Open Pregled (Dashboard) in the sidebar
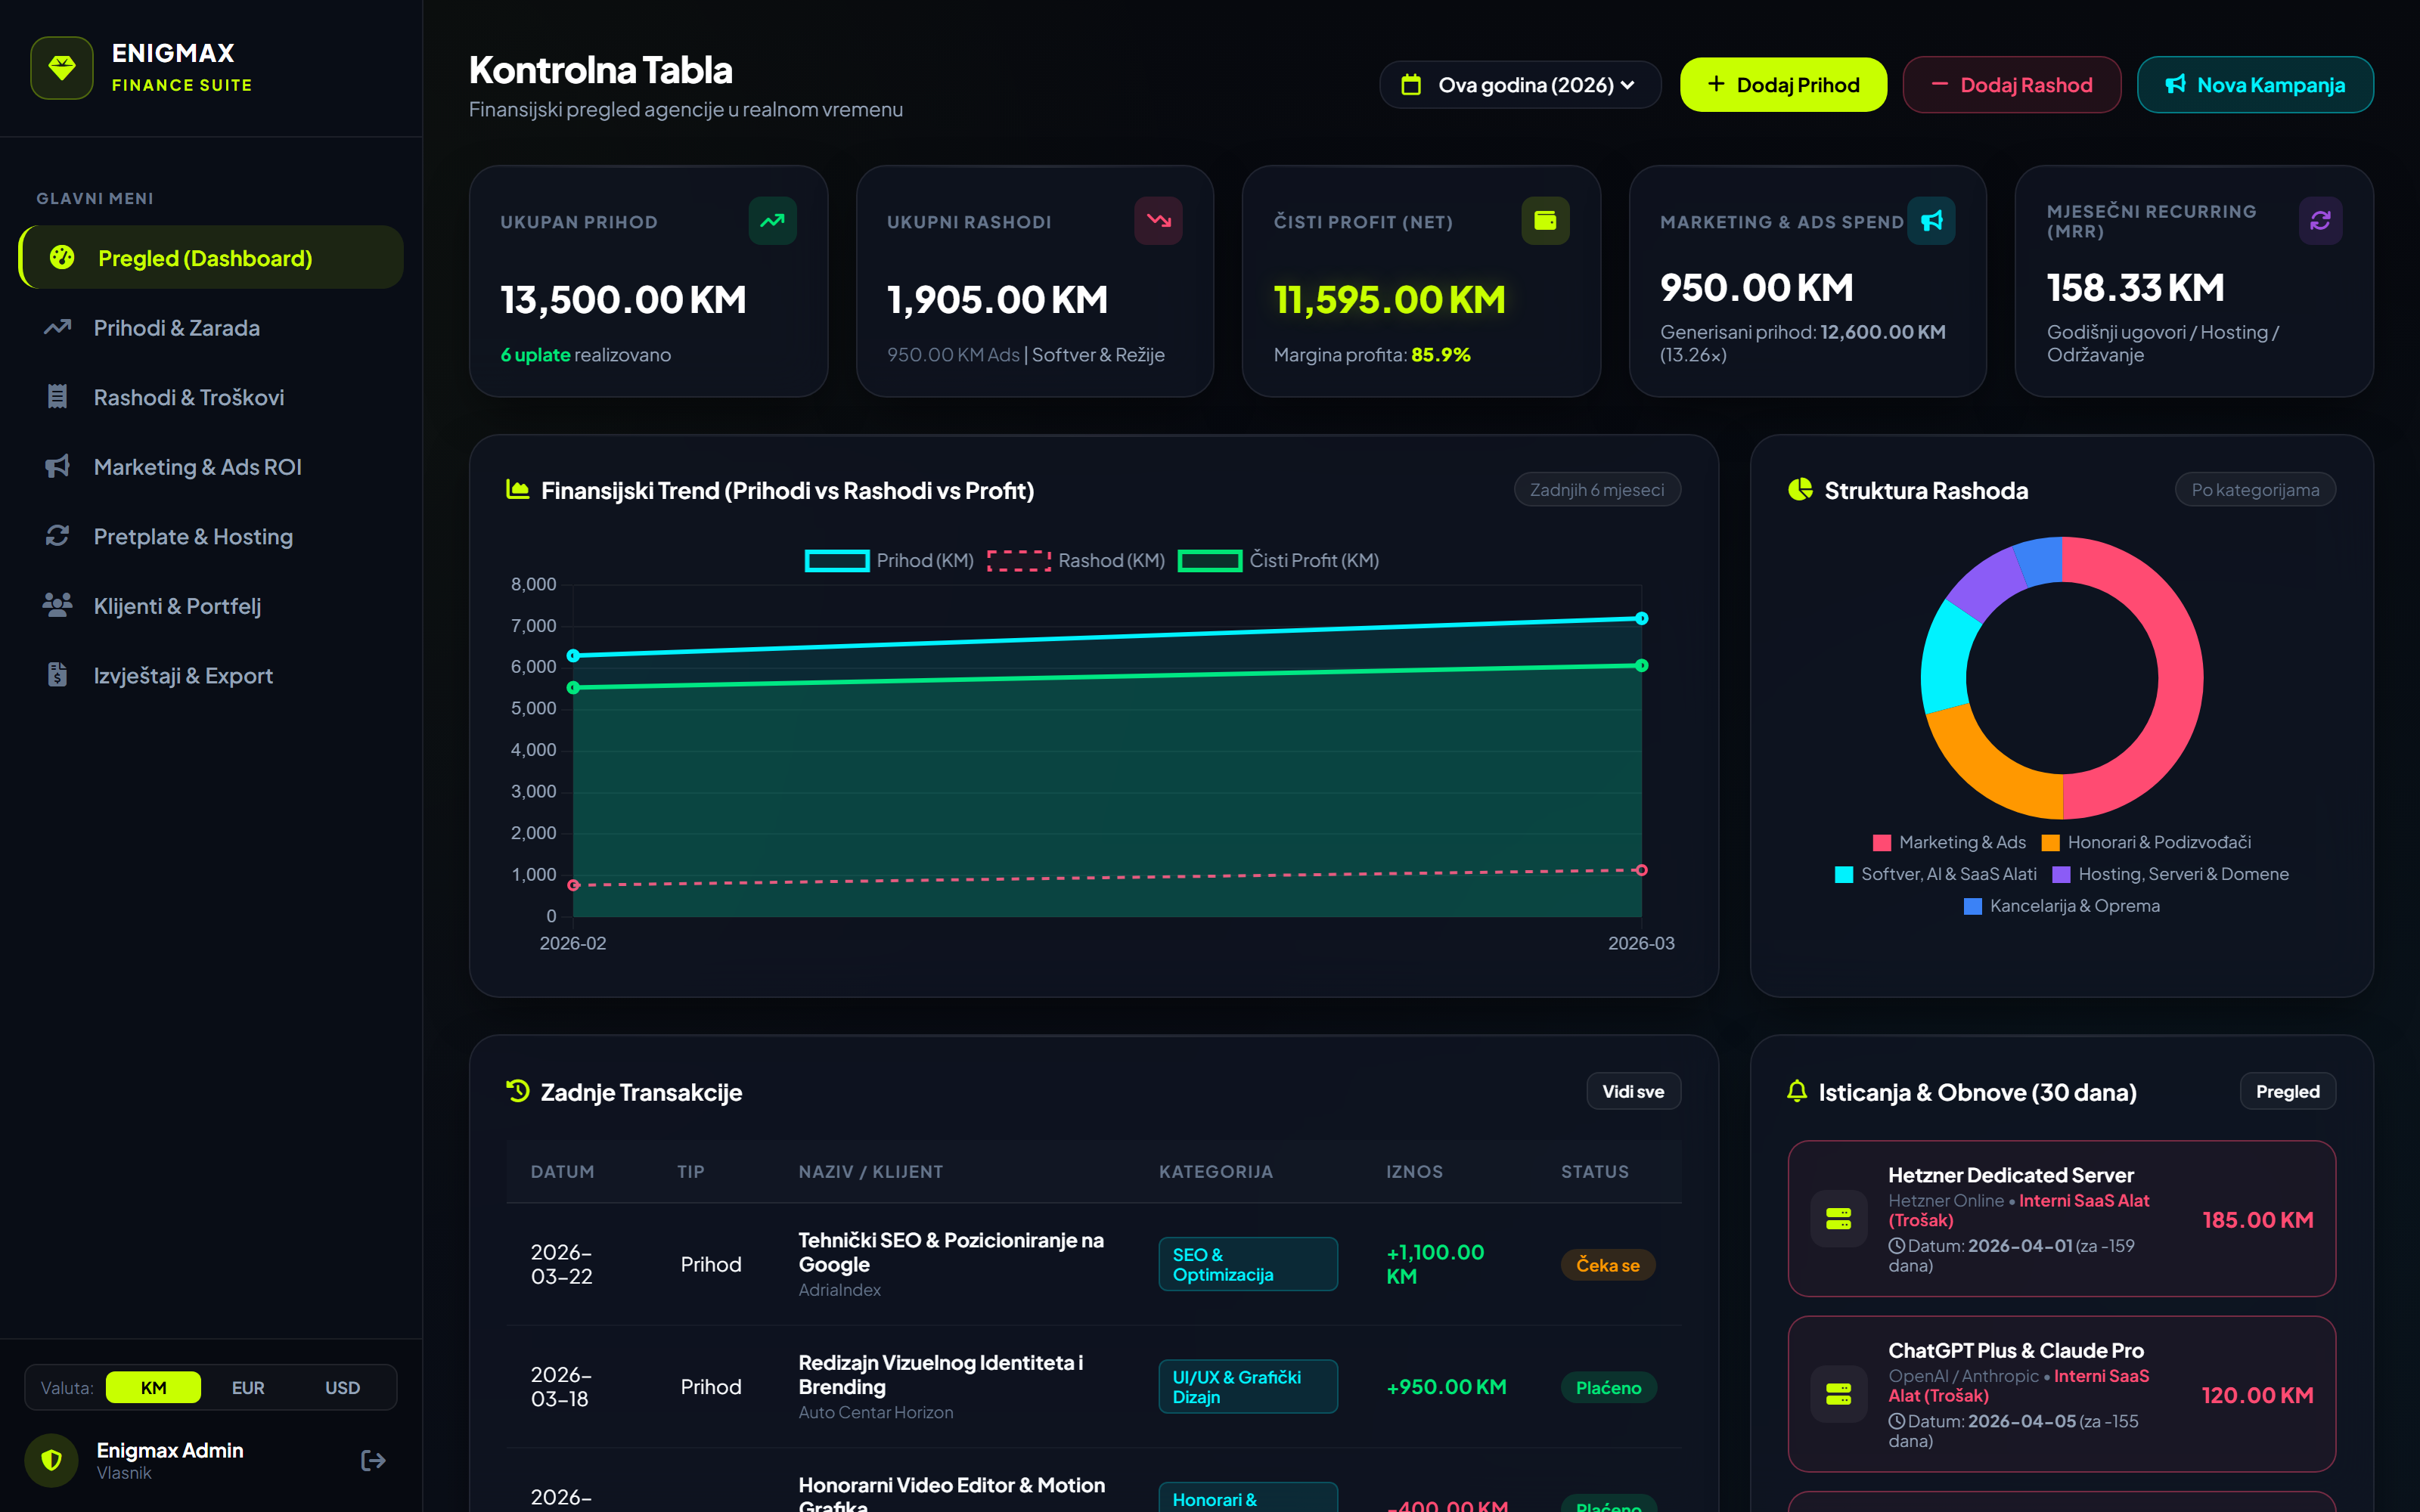2420x1512 pixels. tap(211, 258)
